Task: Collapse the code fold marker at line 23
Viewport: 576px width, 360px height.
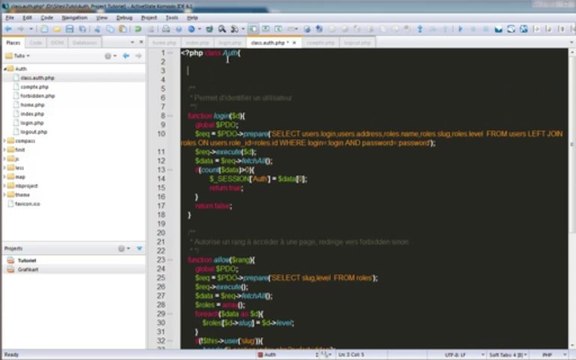Action: click(170, 260)
